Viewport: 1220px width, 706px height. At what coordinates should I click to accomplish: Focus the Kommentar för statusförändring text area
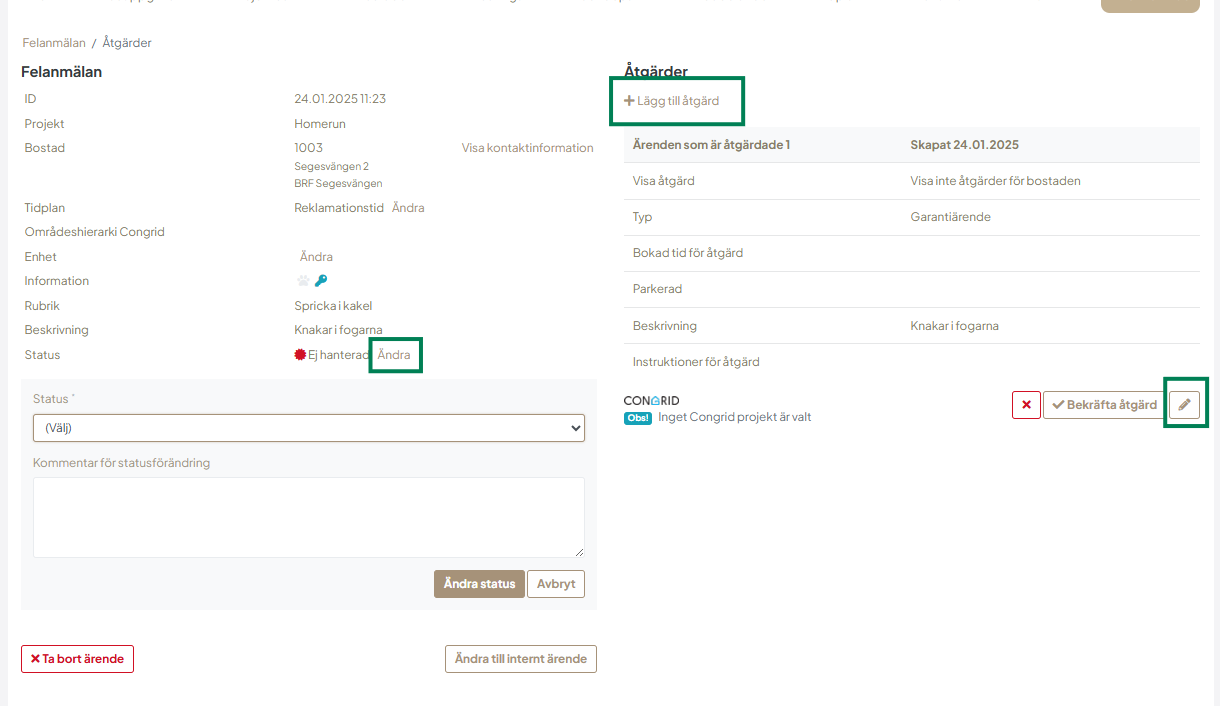[308, 517]
